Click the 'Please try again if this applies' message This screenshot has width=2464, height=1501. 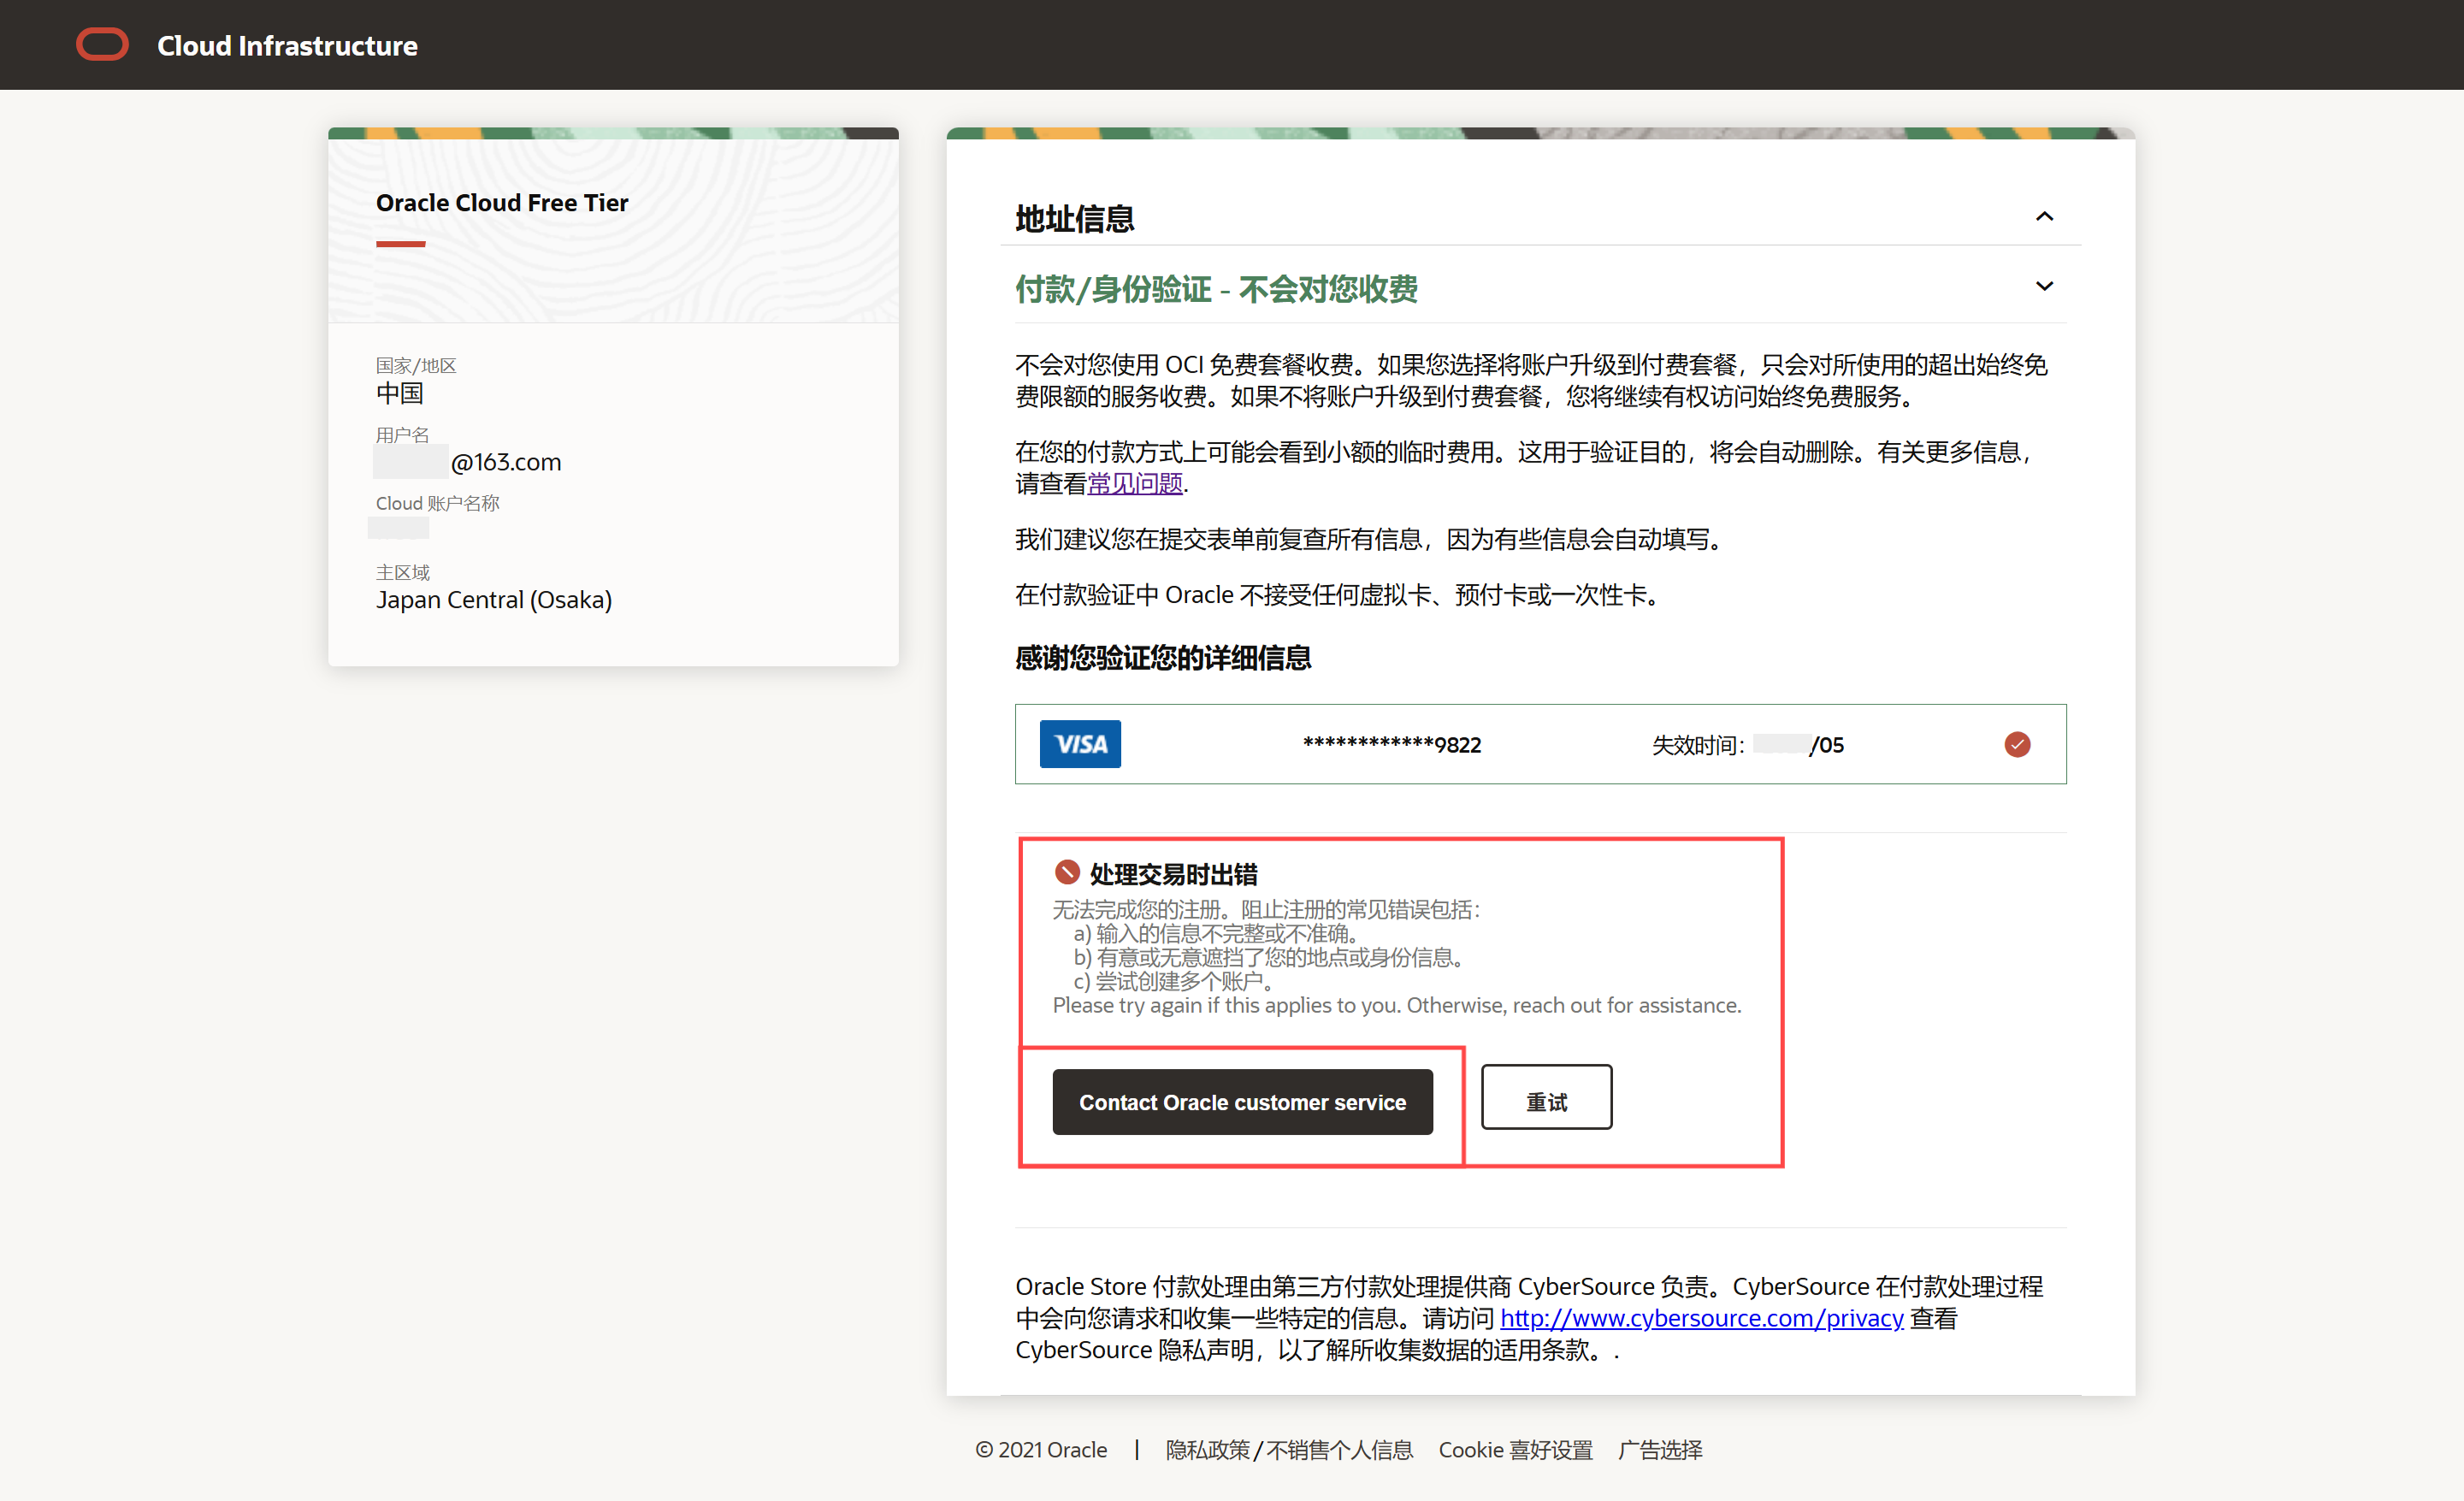[1396, 1005]
